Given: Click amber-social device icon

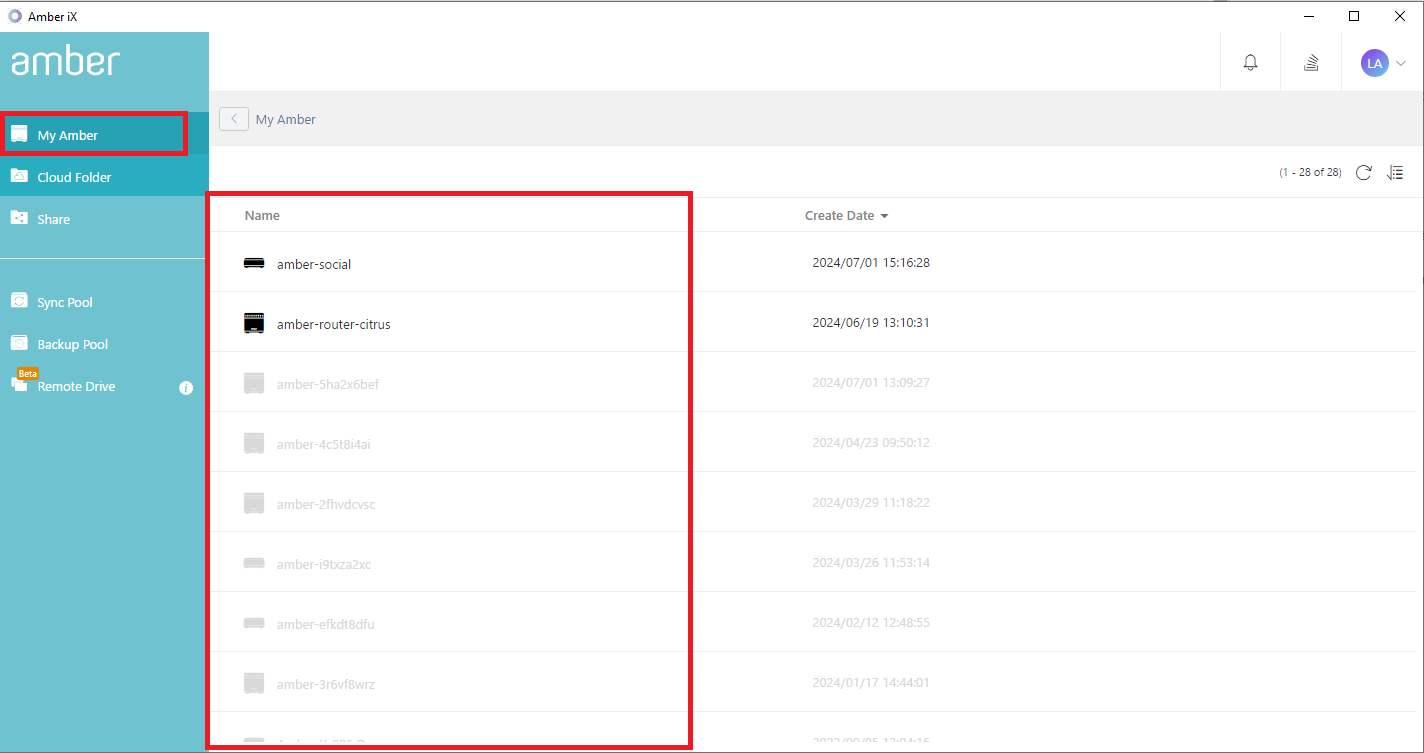Looking at the screenshot, I should [x=254, y=263].
